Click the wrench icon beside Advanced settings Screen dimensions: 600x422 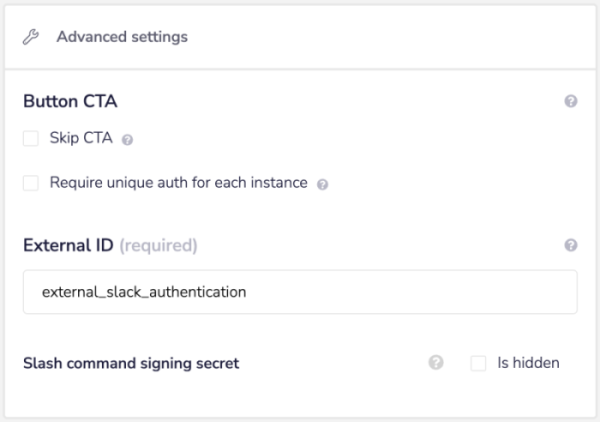31,37
